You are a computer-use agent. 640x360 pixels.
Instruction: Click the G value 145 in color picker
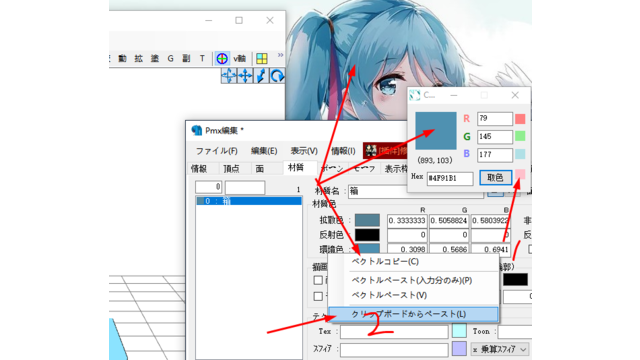(x=495, y=137)
